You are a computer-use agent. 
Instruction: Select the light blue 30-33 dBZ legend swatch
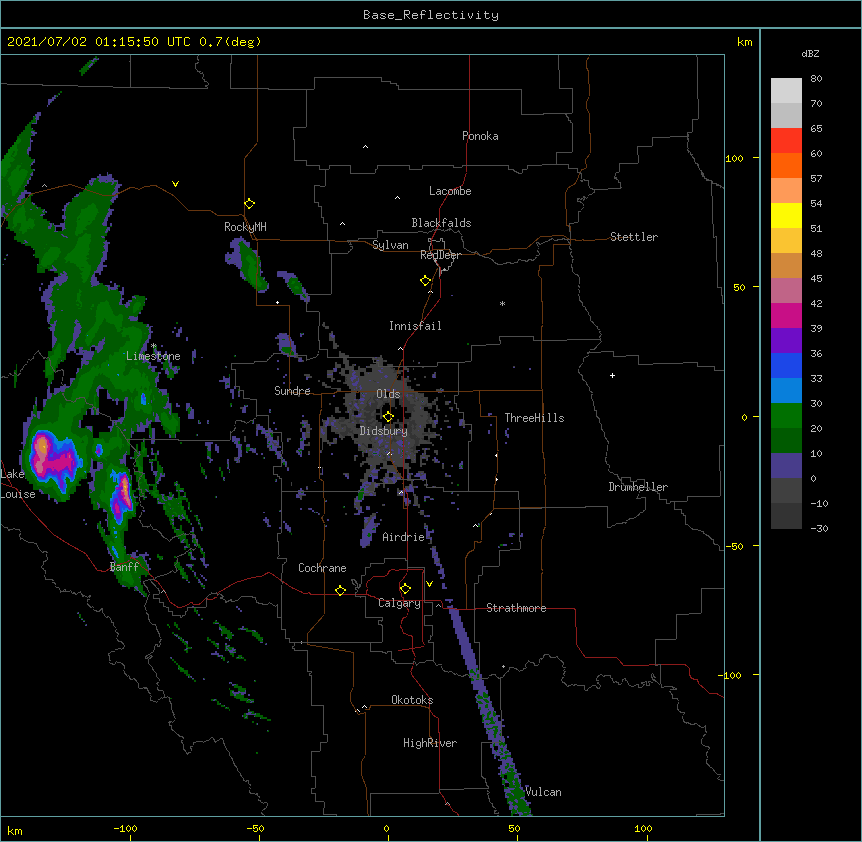tap(786, 391)
